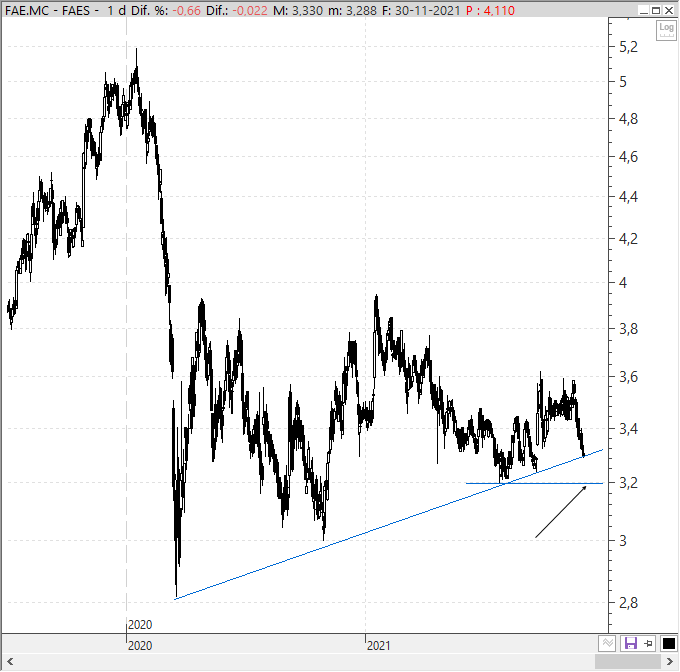Click the 'm: 3,288' minimum value

coord(352,10)
